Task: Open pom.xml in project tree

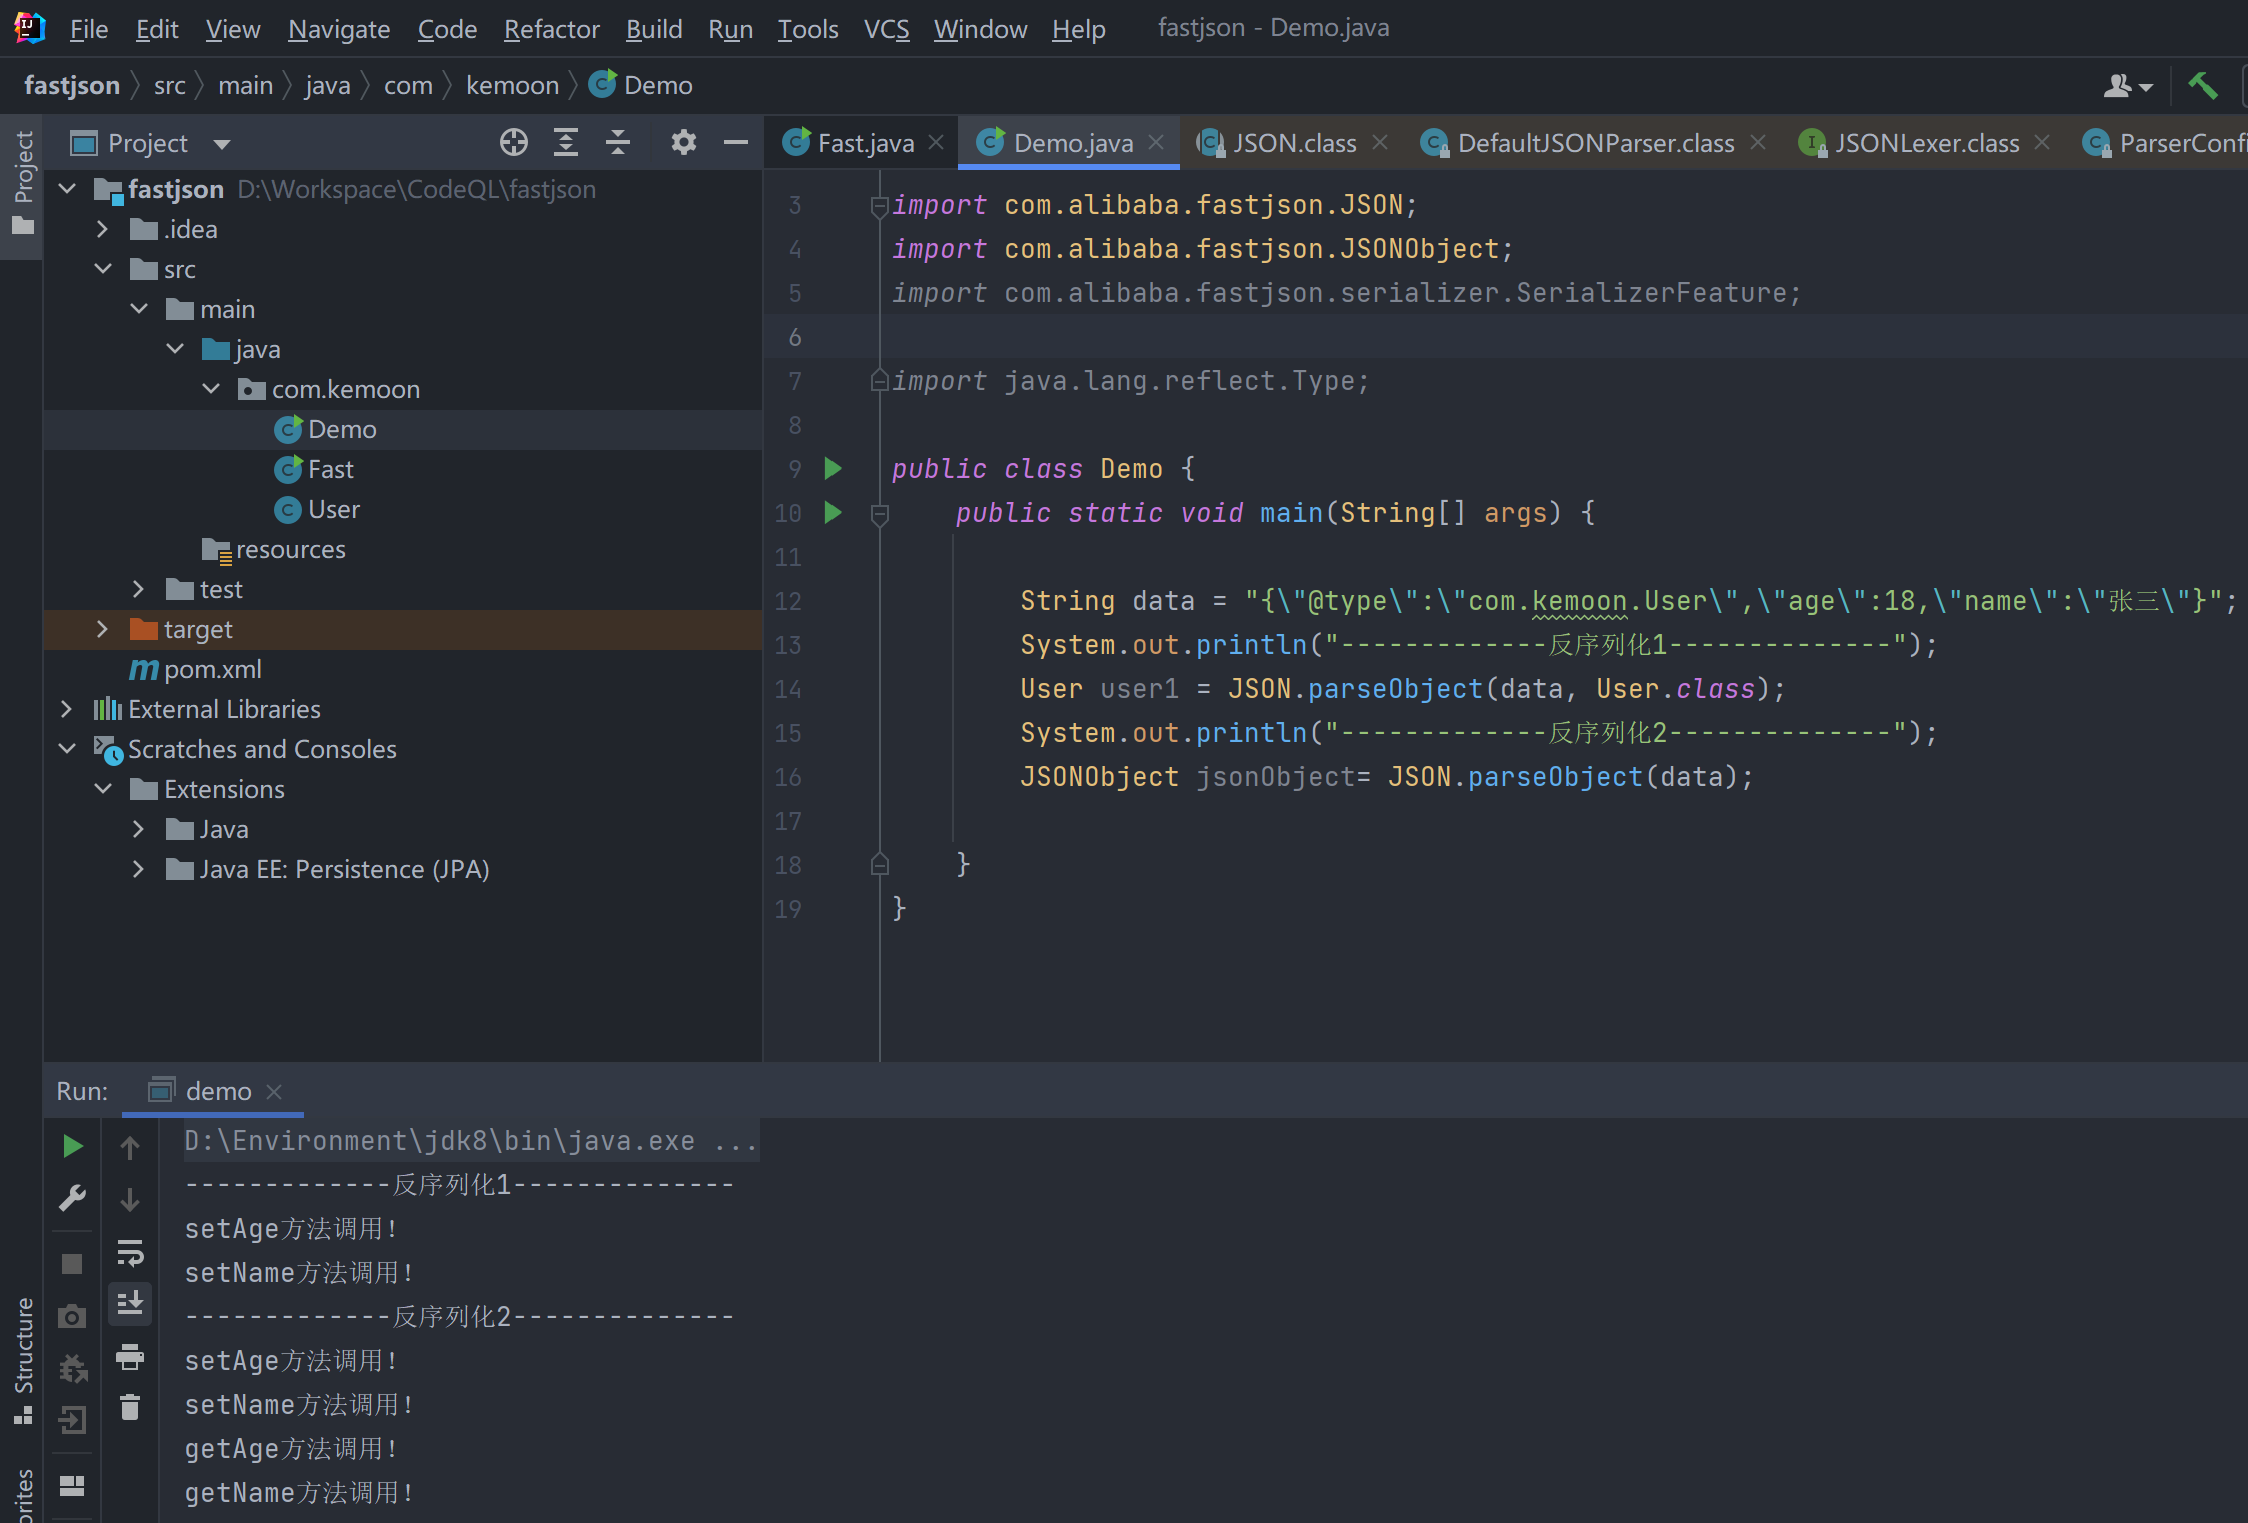Action: (x=196, y=669)
